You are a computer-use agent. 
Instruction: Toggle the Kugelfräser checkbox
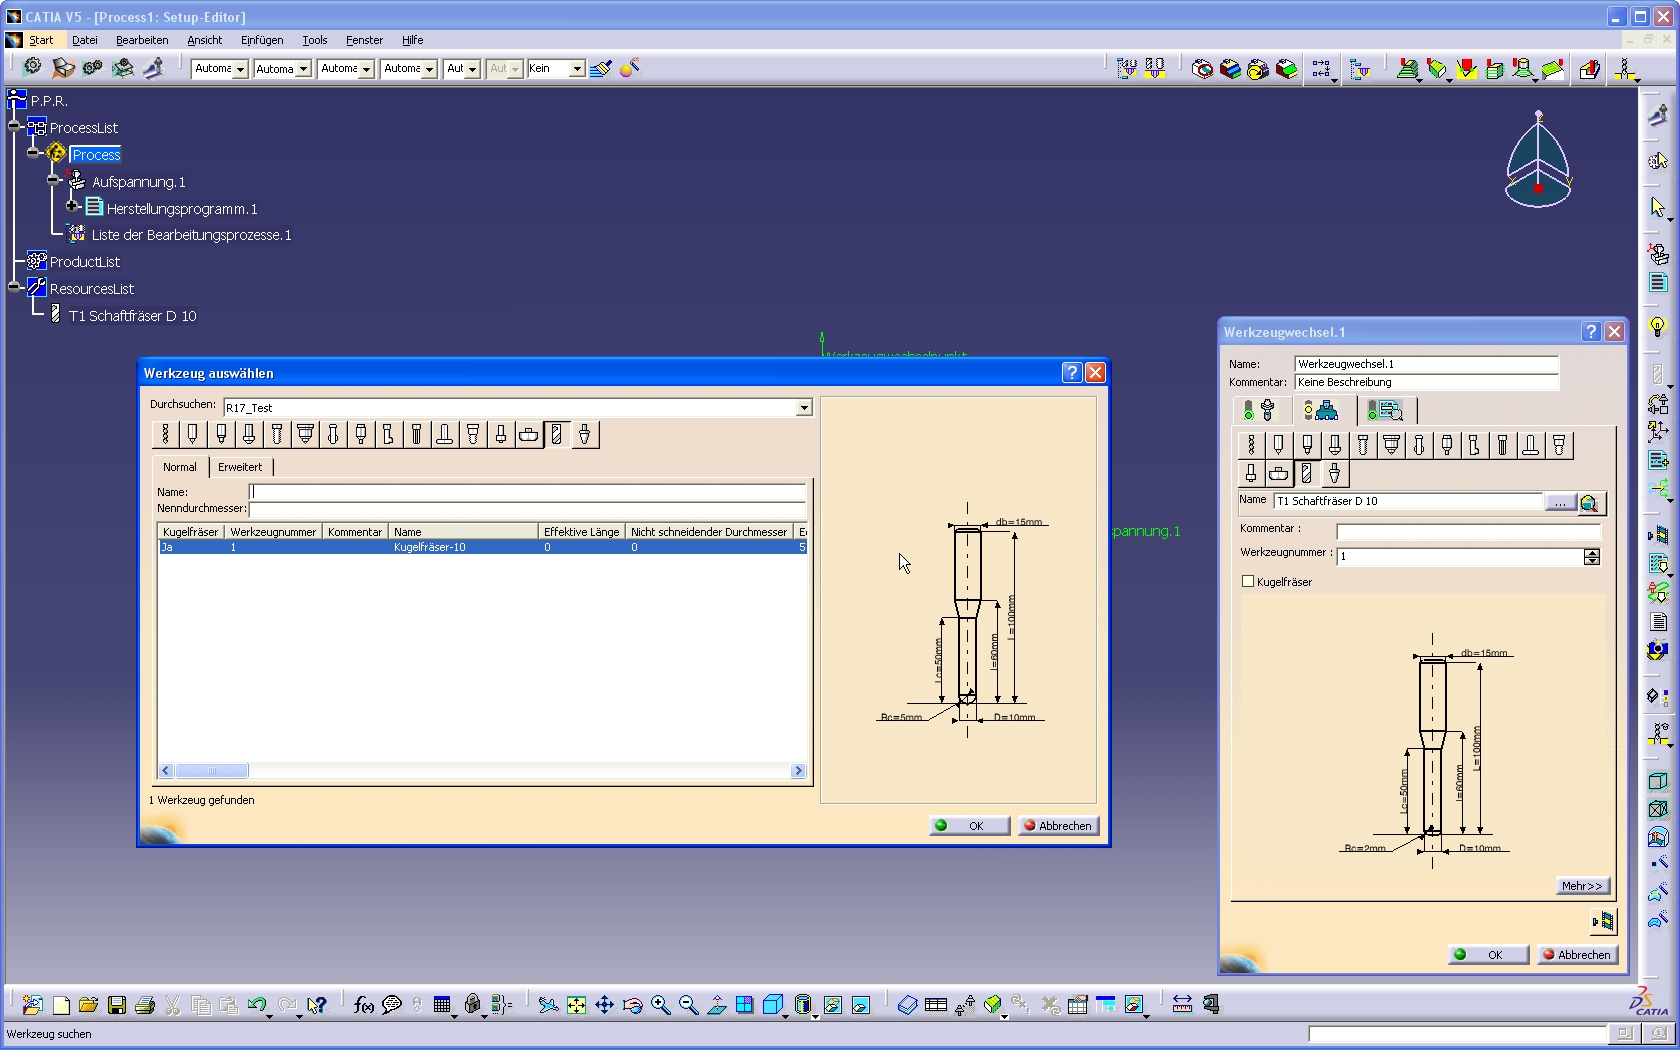click(1247, 581)
